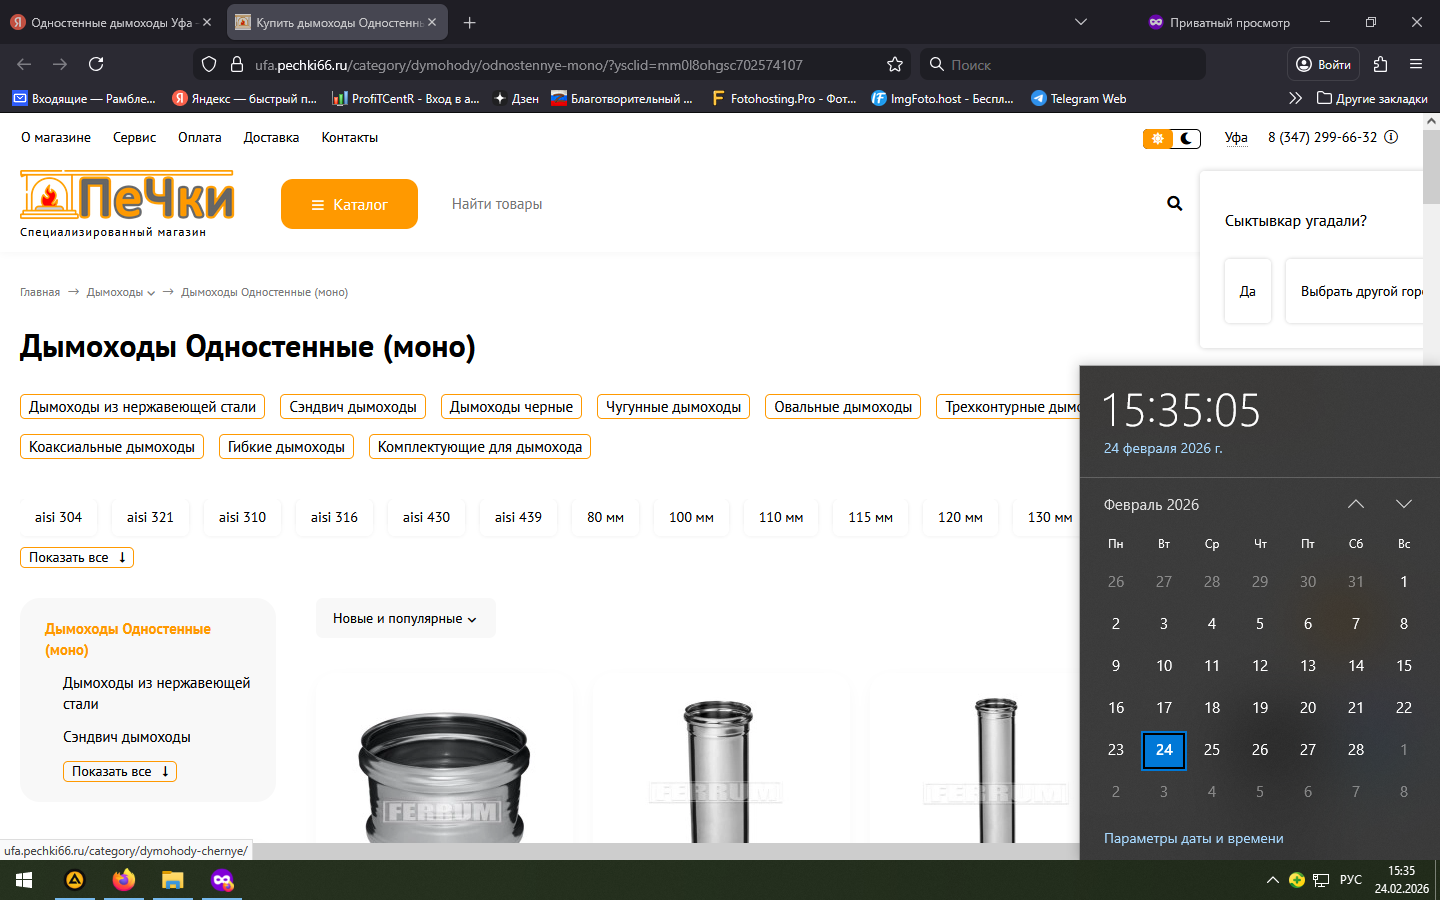
Task: Select the aisi 304 filter
Action: (58, 517)
